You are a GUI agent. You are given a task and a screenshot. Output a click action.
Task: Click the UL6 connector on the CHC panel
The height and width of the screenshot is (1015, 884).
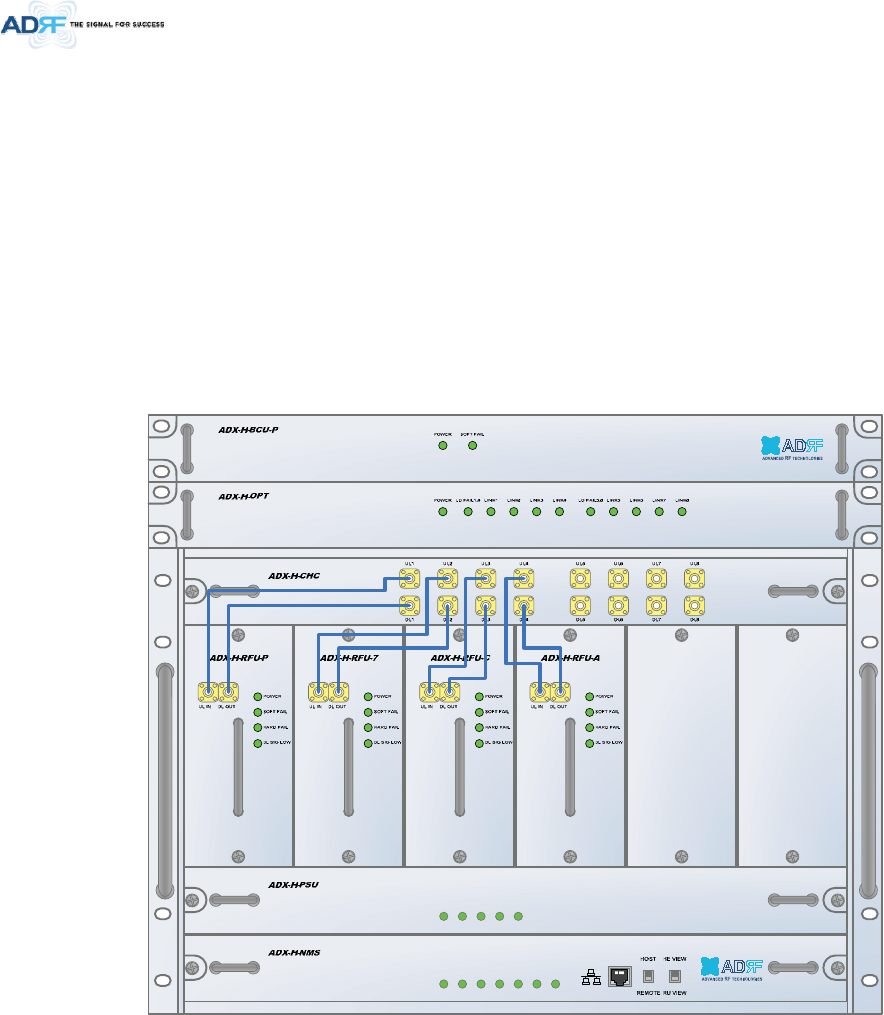[619, 578]
